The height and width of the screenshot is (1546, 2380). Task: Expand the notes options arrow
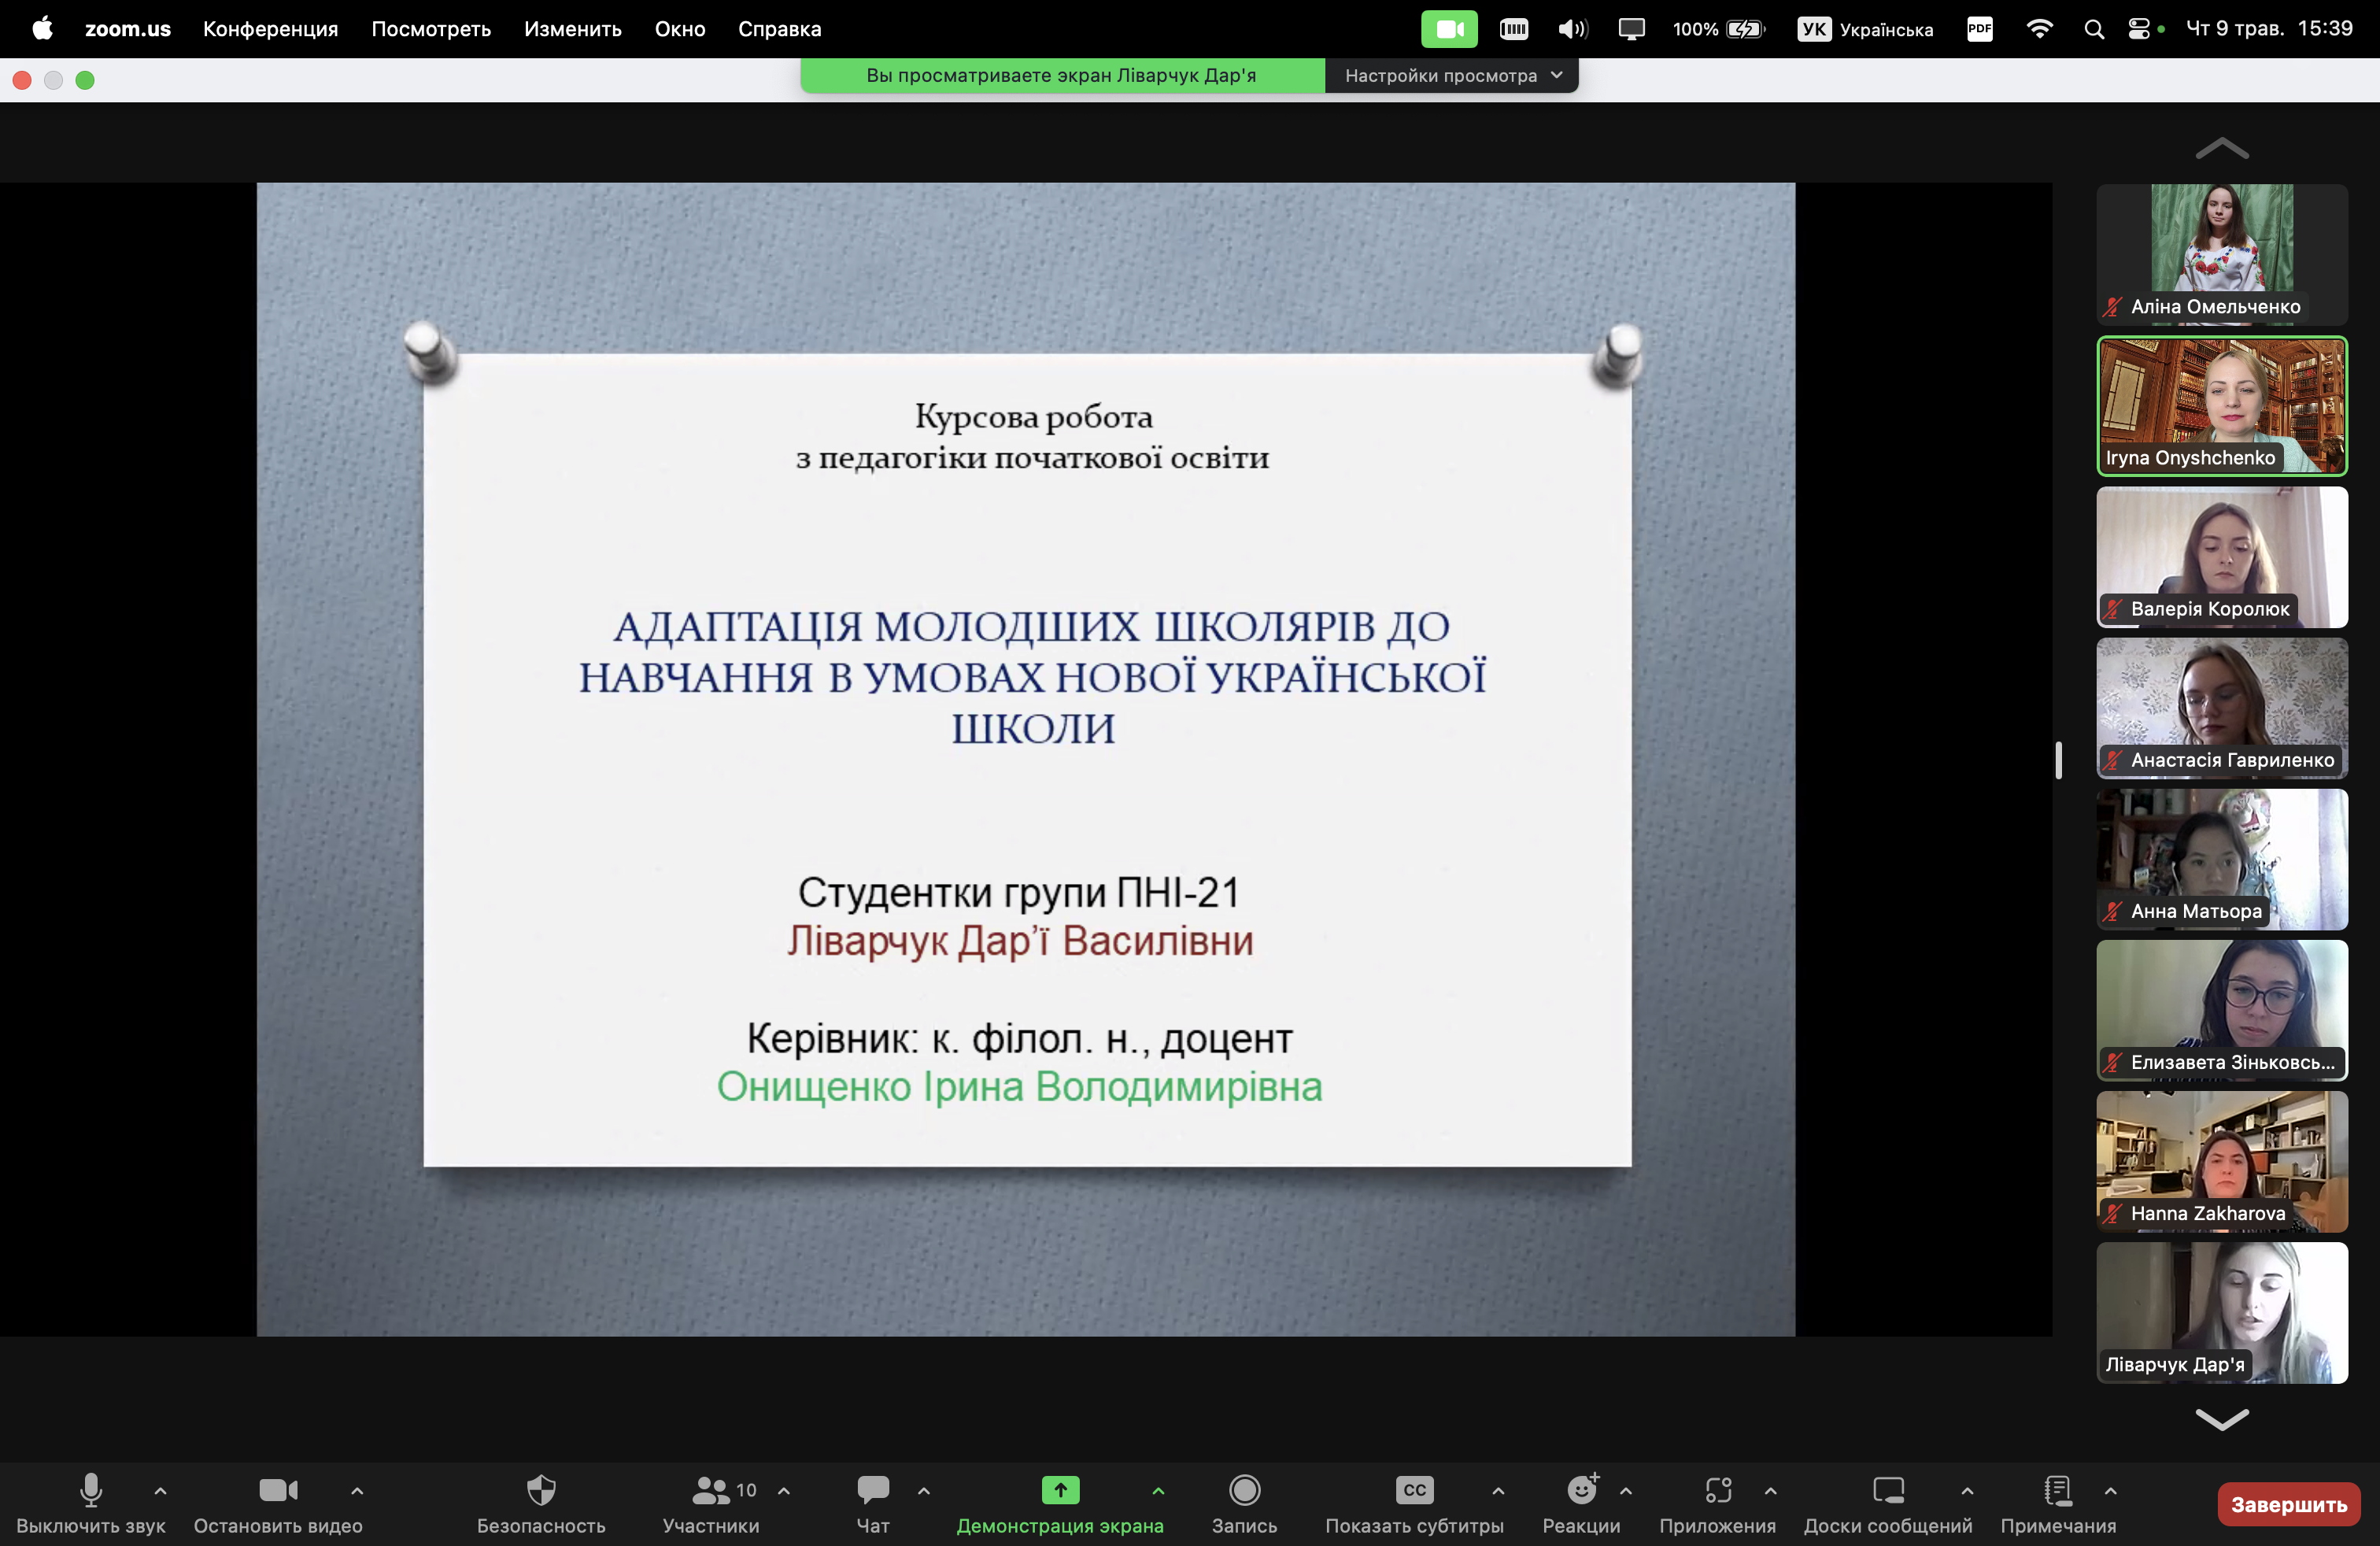coord(2111,1491)
